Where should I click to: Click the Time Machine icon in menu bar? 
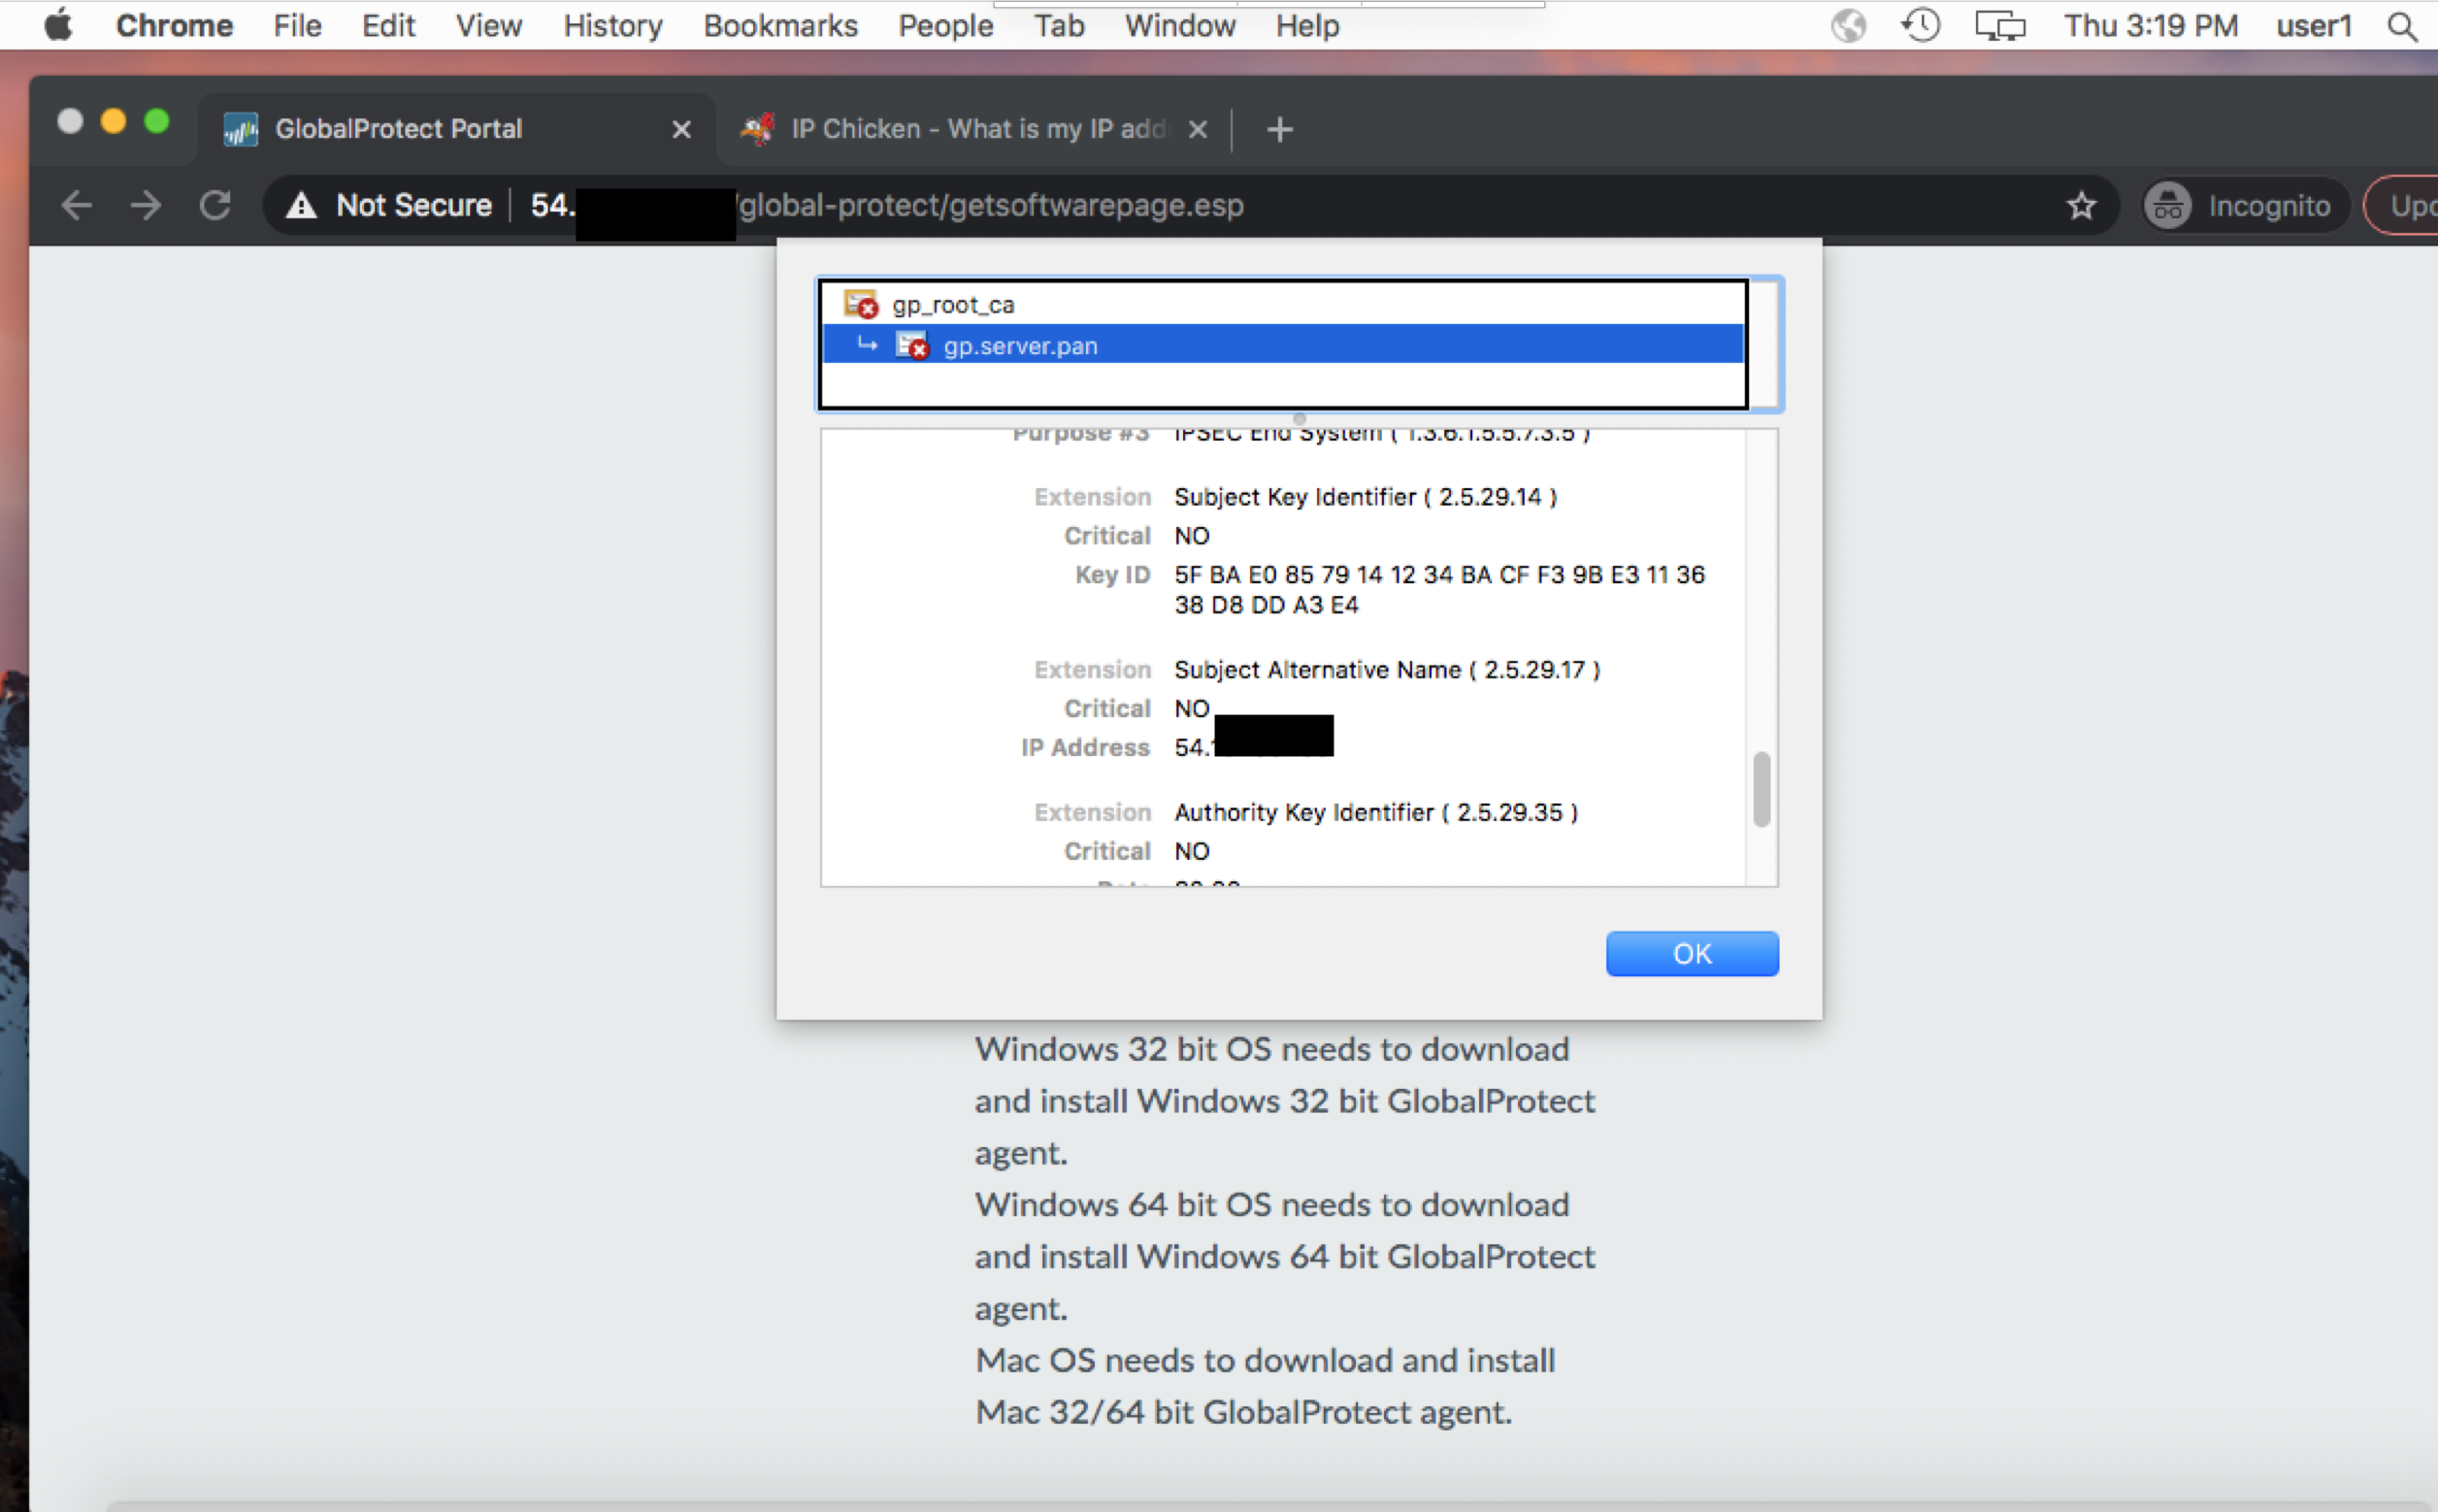pyautogui.click(x=1920, y=25)
